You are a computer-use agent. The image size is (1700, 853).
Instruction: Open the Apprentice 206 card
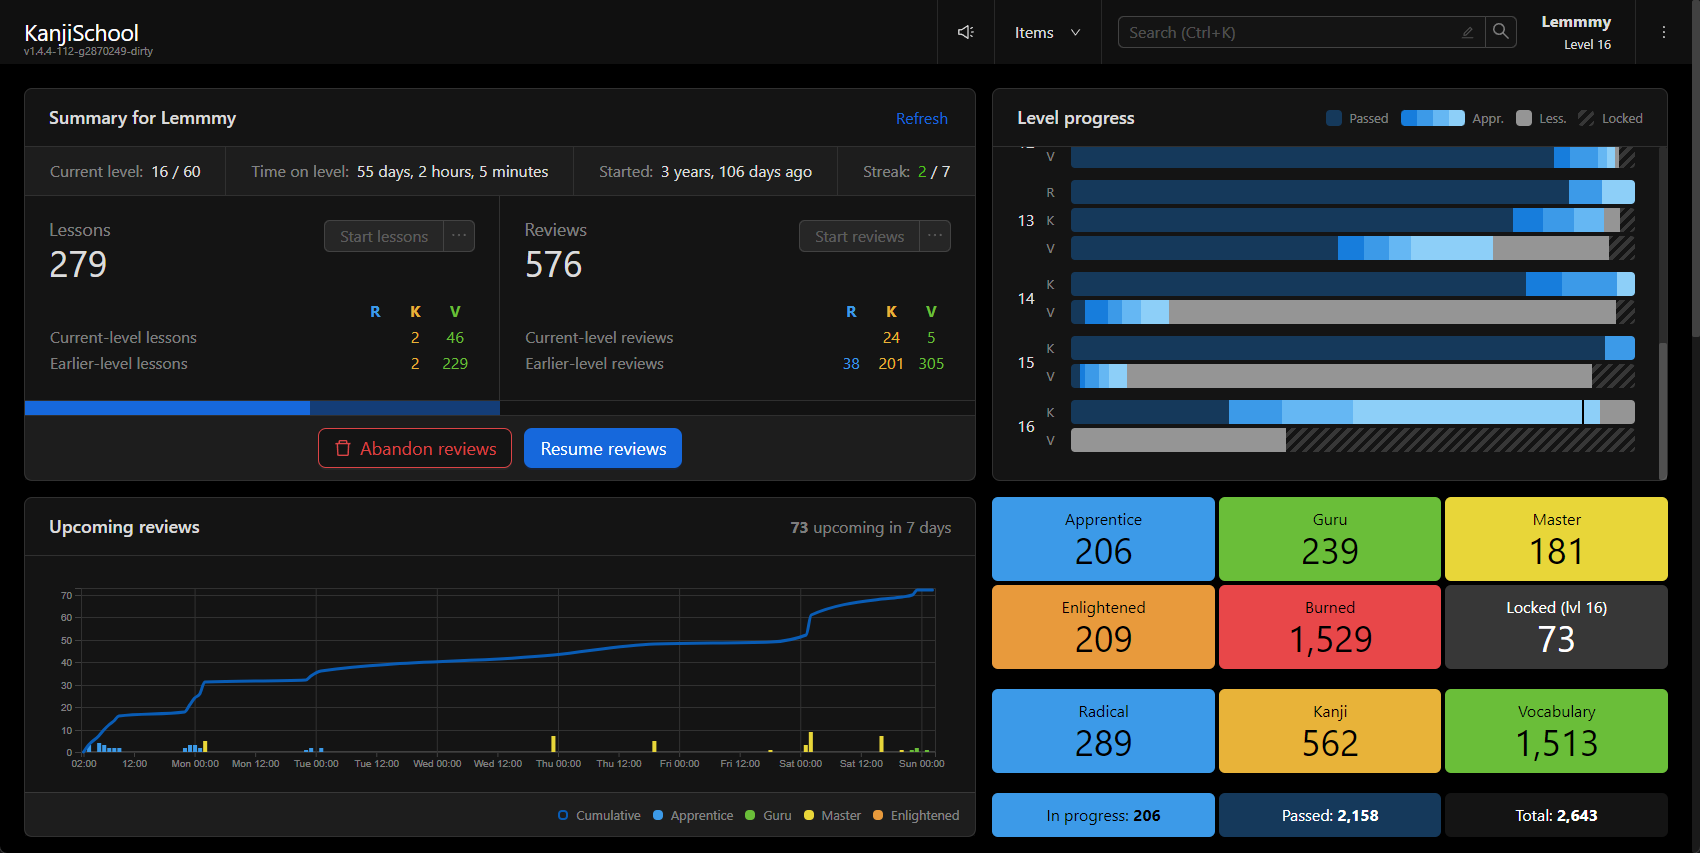pos(1103,539)
